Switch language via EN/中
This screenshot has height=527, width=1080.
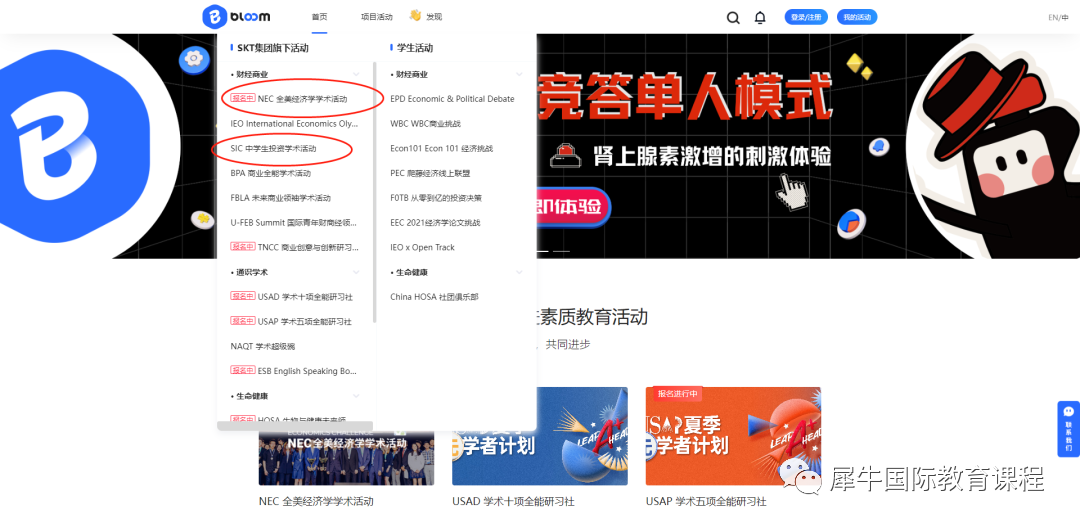1058,17
